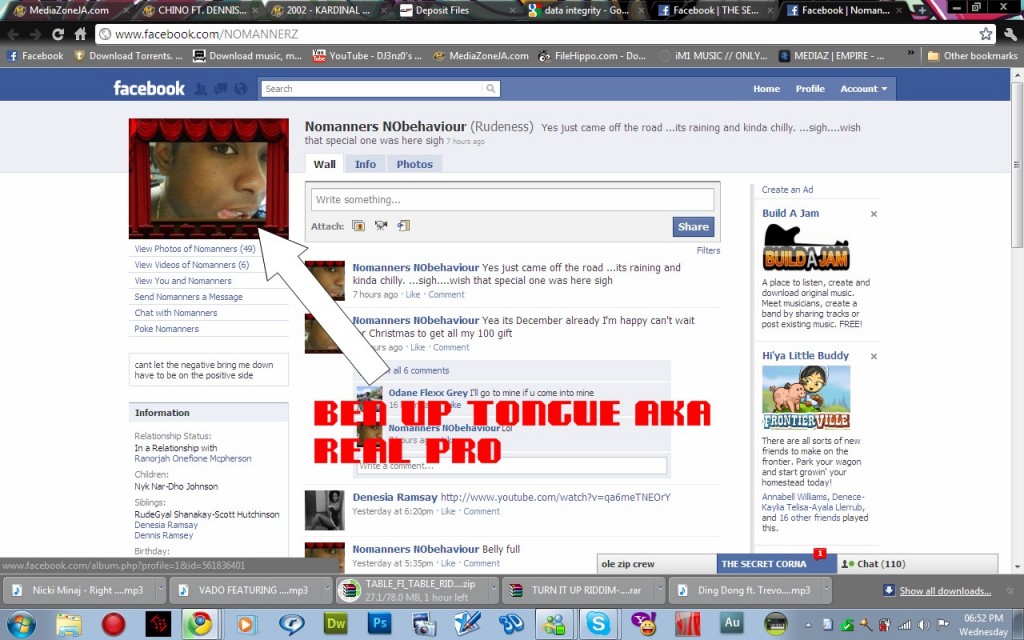The width and height of the screenshot is (1024, 640).
Task: Click the attach link icon
Action: click(403, 226)
